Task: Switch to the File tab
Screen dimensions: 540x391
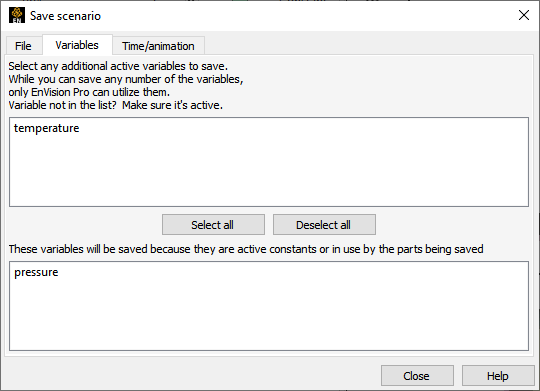Action: click(23, 46)
